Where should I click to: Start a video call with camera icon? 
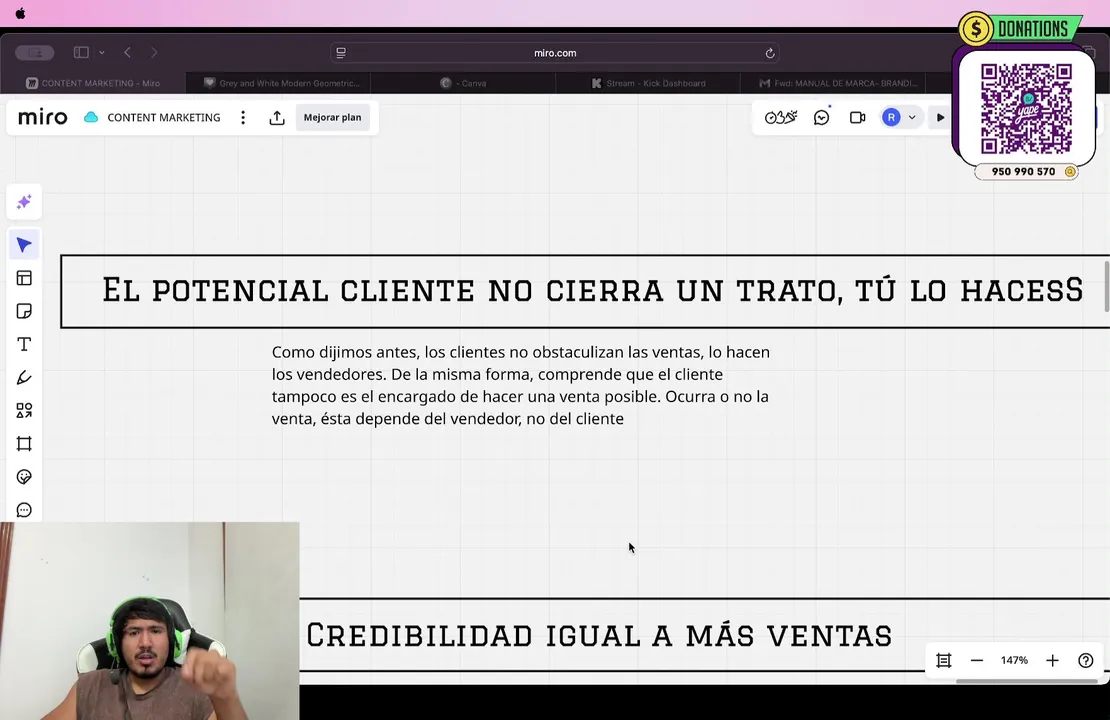point(857,118)
